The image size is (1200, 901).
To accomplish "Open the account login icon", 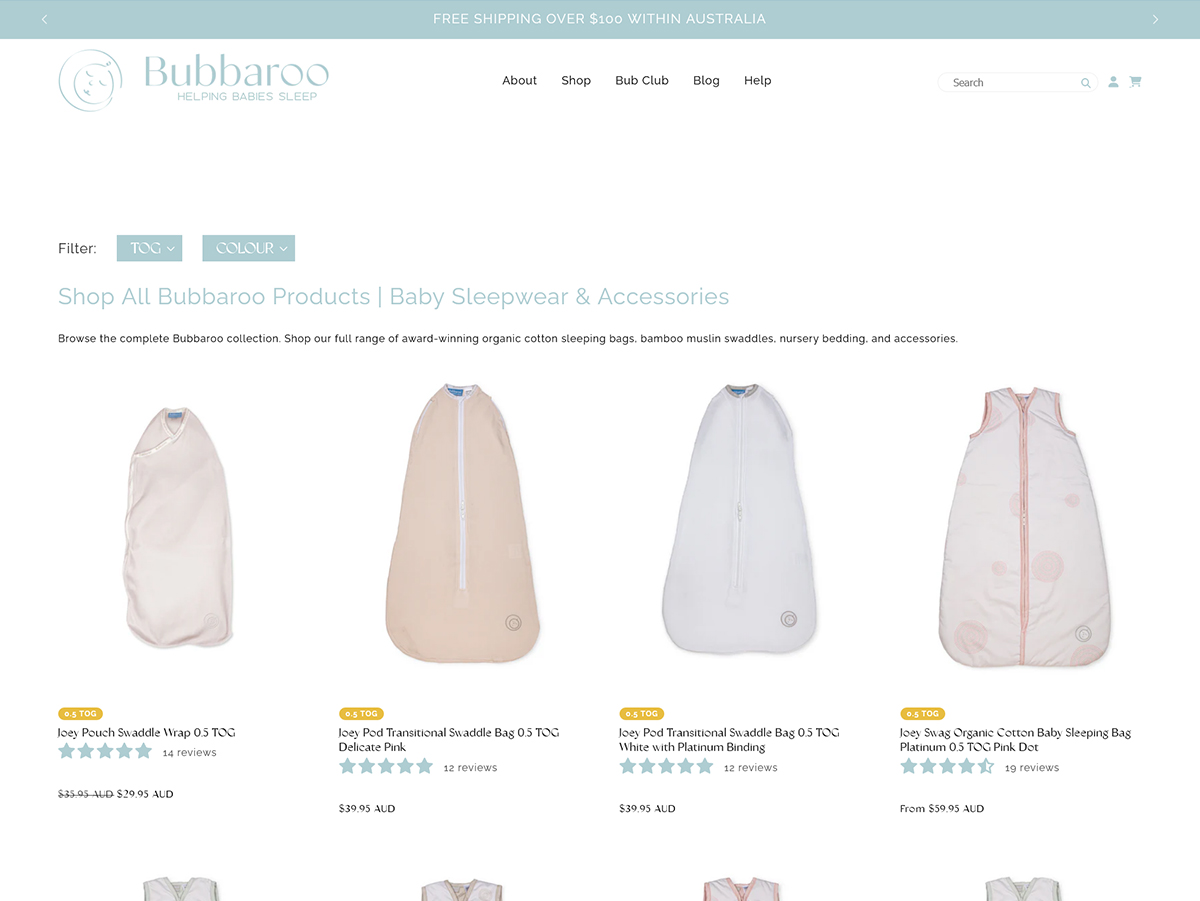I will point(1113,82).
